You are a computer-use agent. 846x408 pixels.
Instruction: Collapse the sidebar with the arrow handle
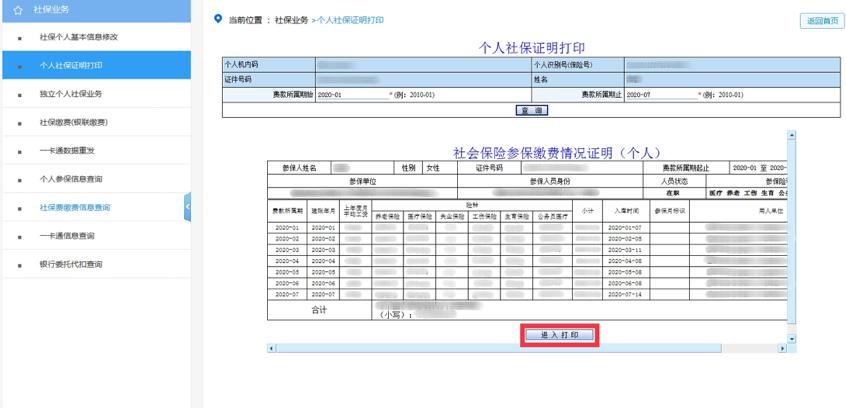187,207
